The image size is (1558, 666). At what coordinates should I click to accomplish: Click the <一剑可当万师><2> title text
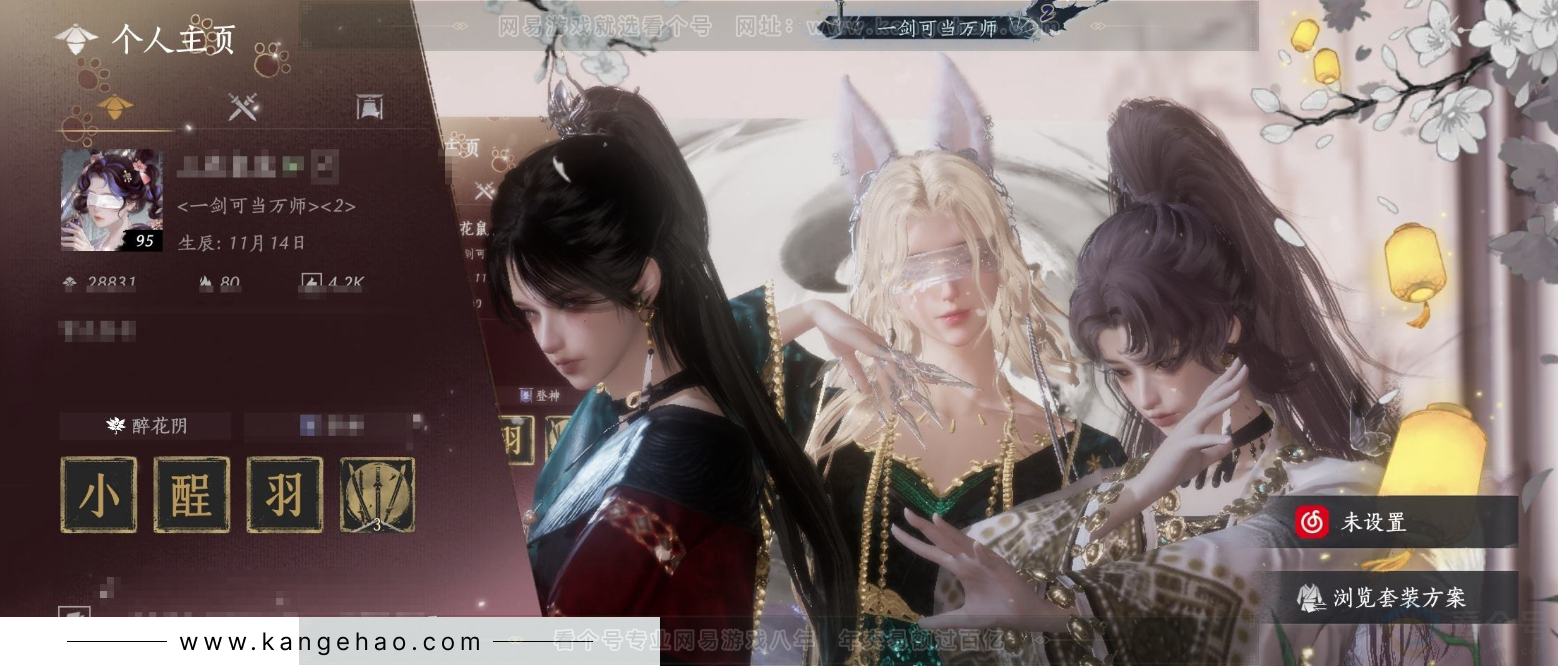(266, 207)
